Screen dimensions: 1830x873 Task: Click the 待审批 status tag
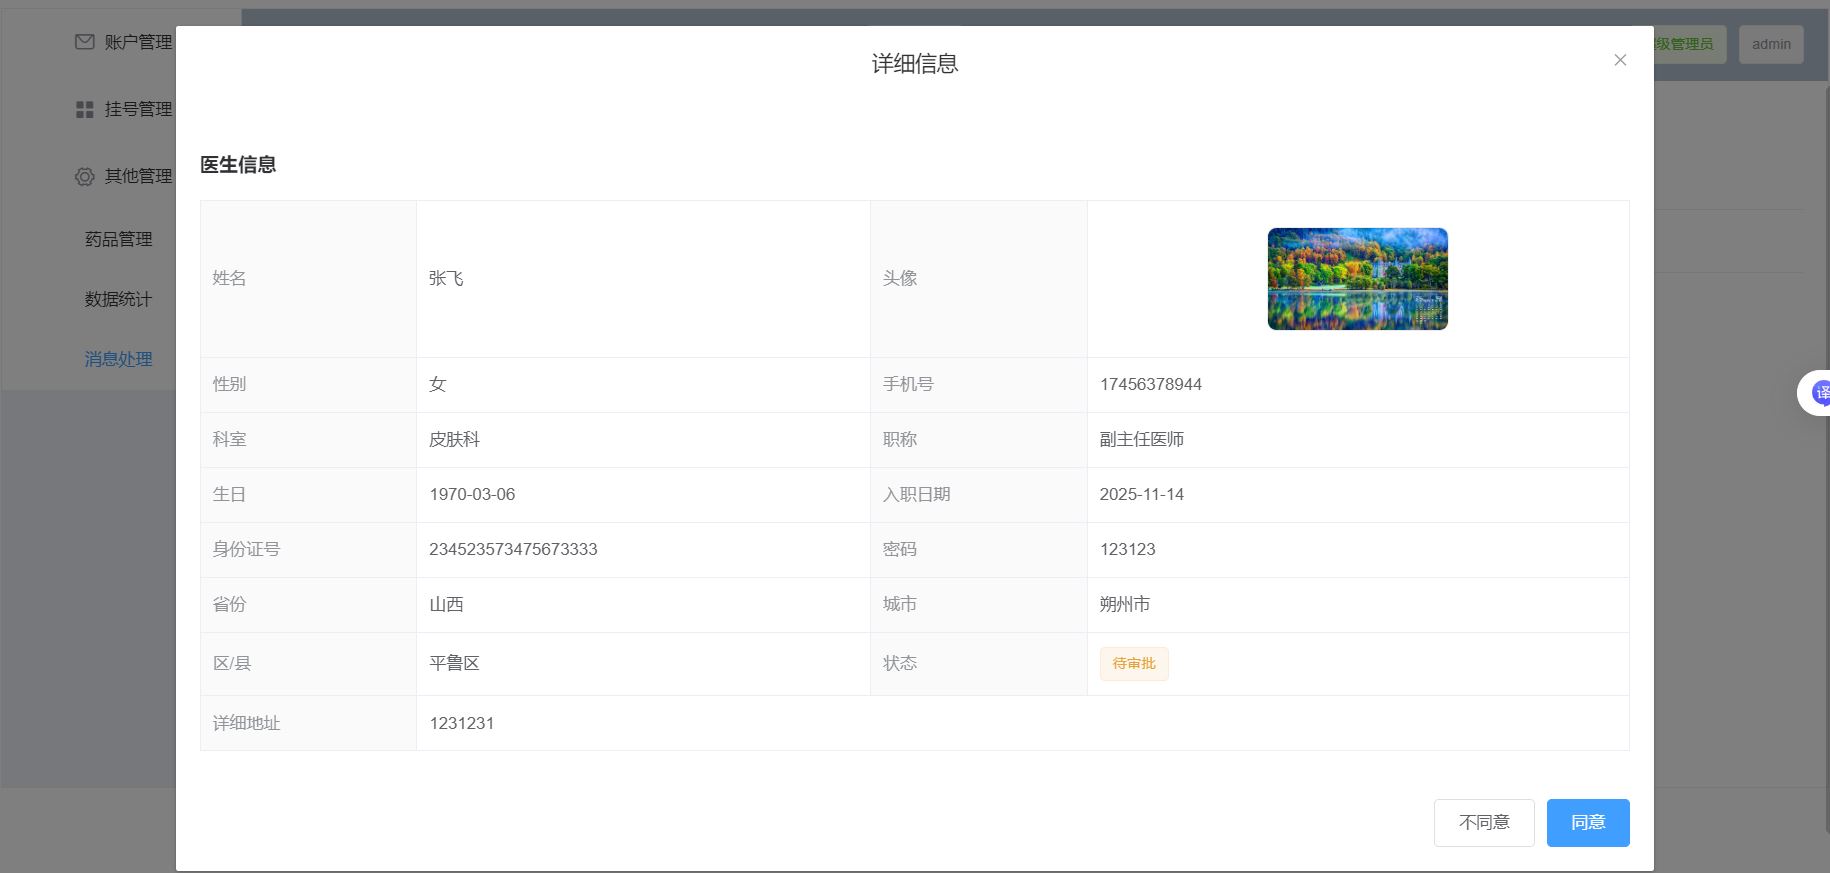(1133, 664)
